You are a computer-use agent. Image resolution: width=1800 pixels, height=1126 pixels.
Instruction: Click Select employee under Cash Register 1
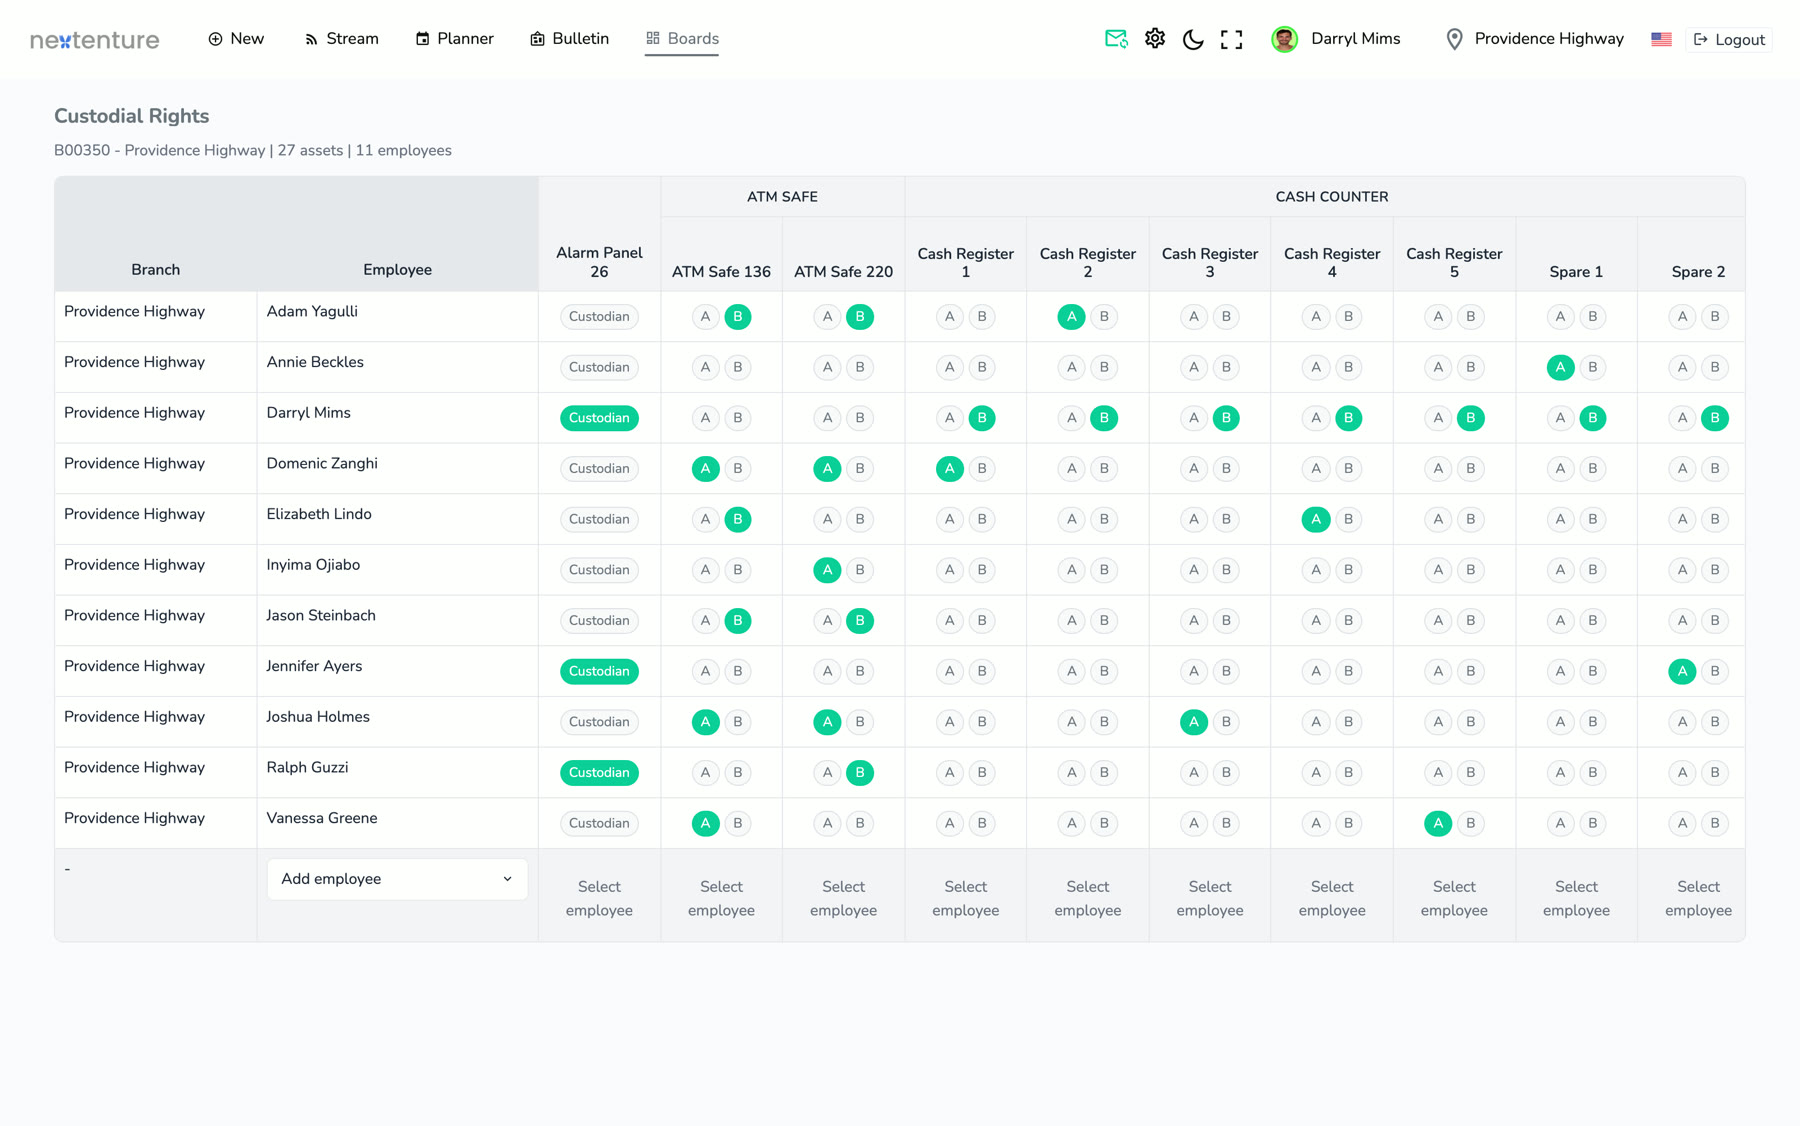[x=965, y=898]
